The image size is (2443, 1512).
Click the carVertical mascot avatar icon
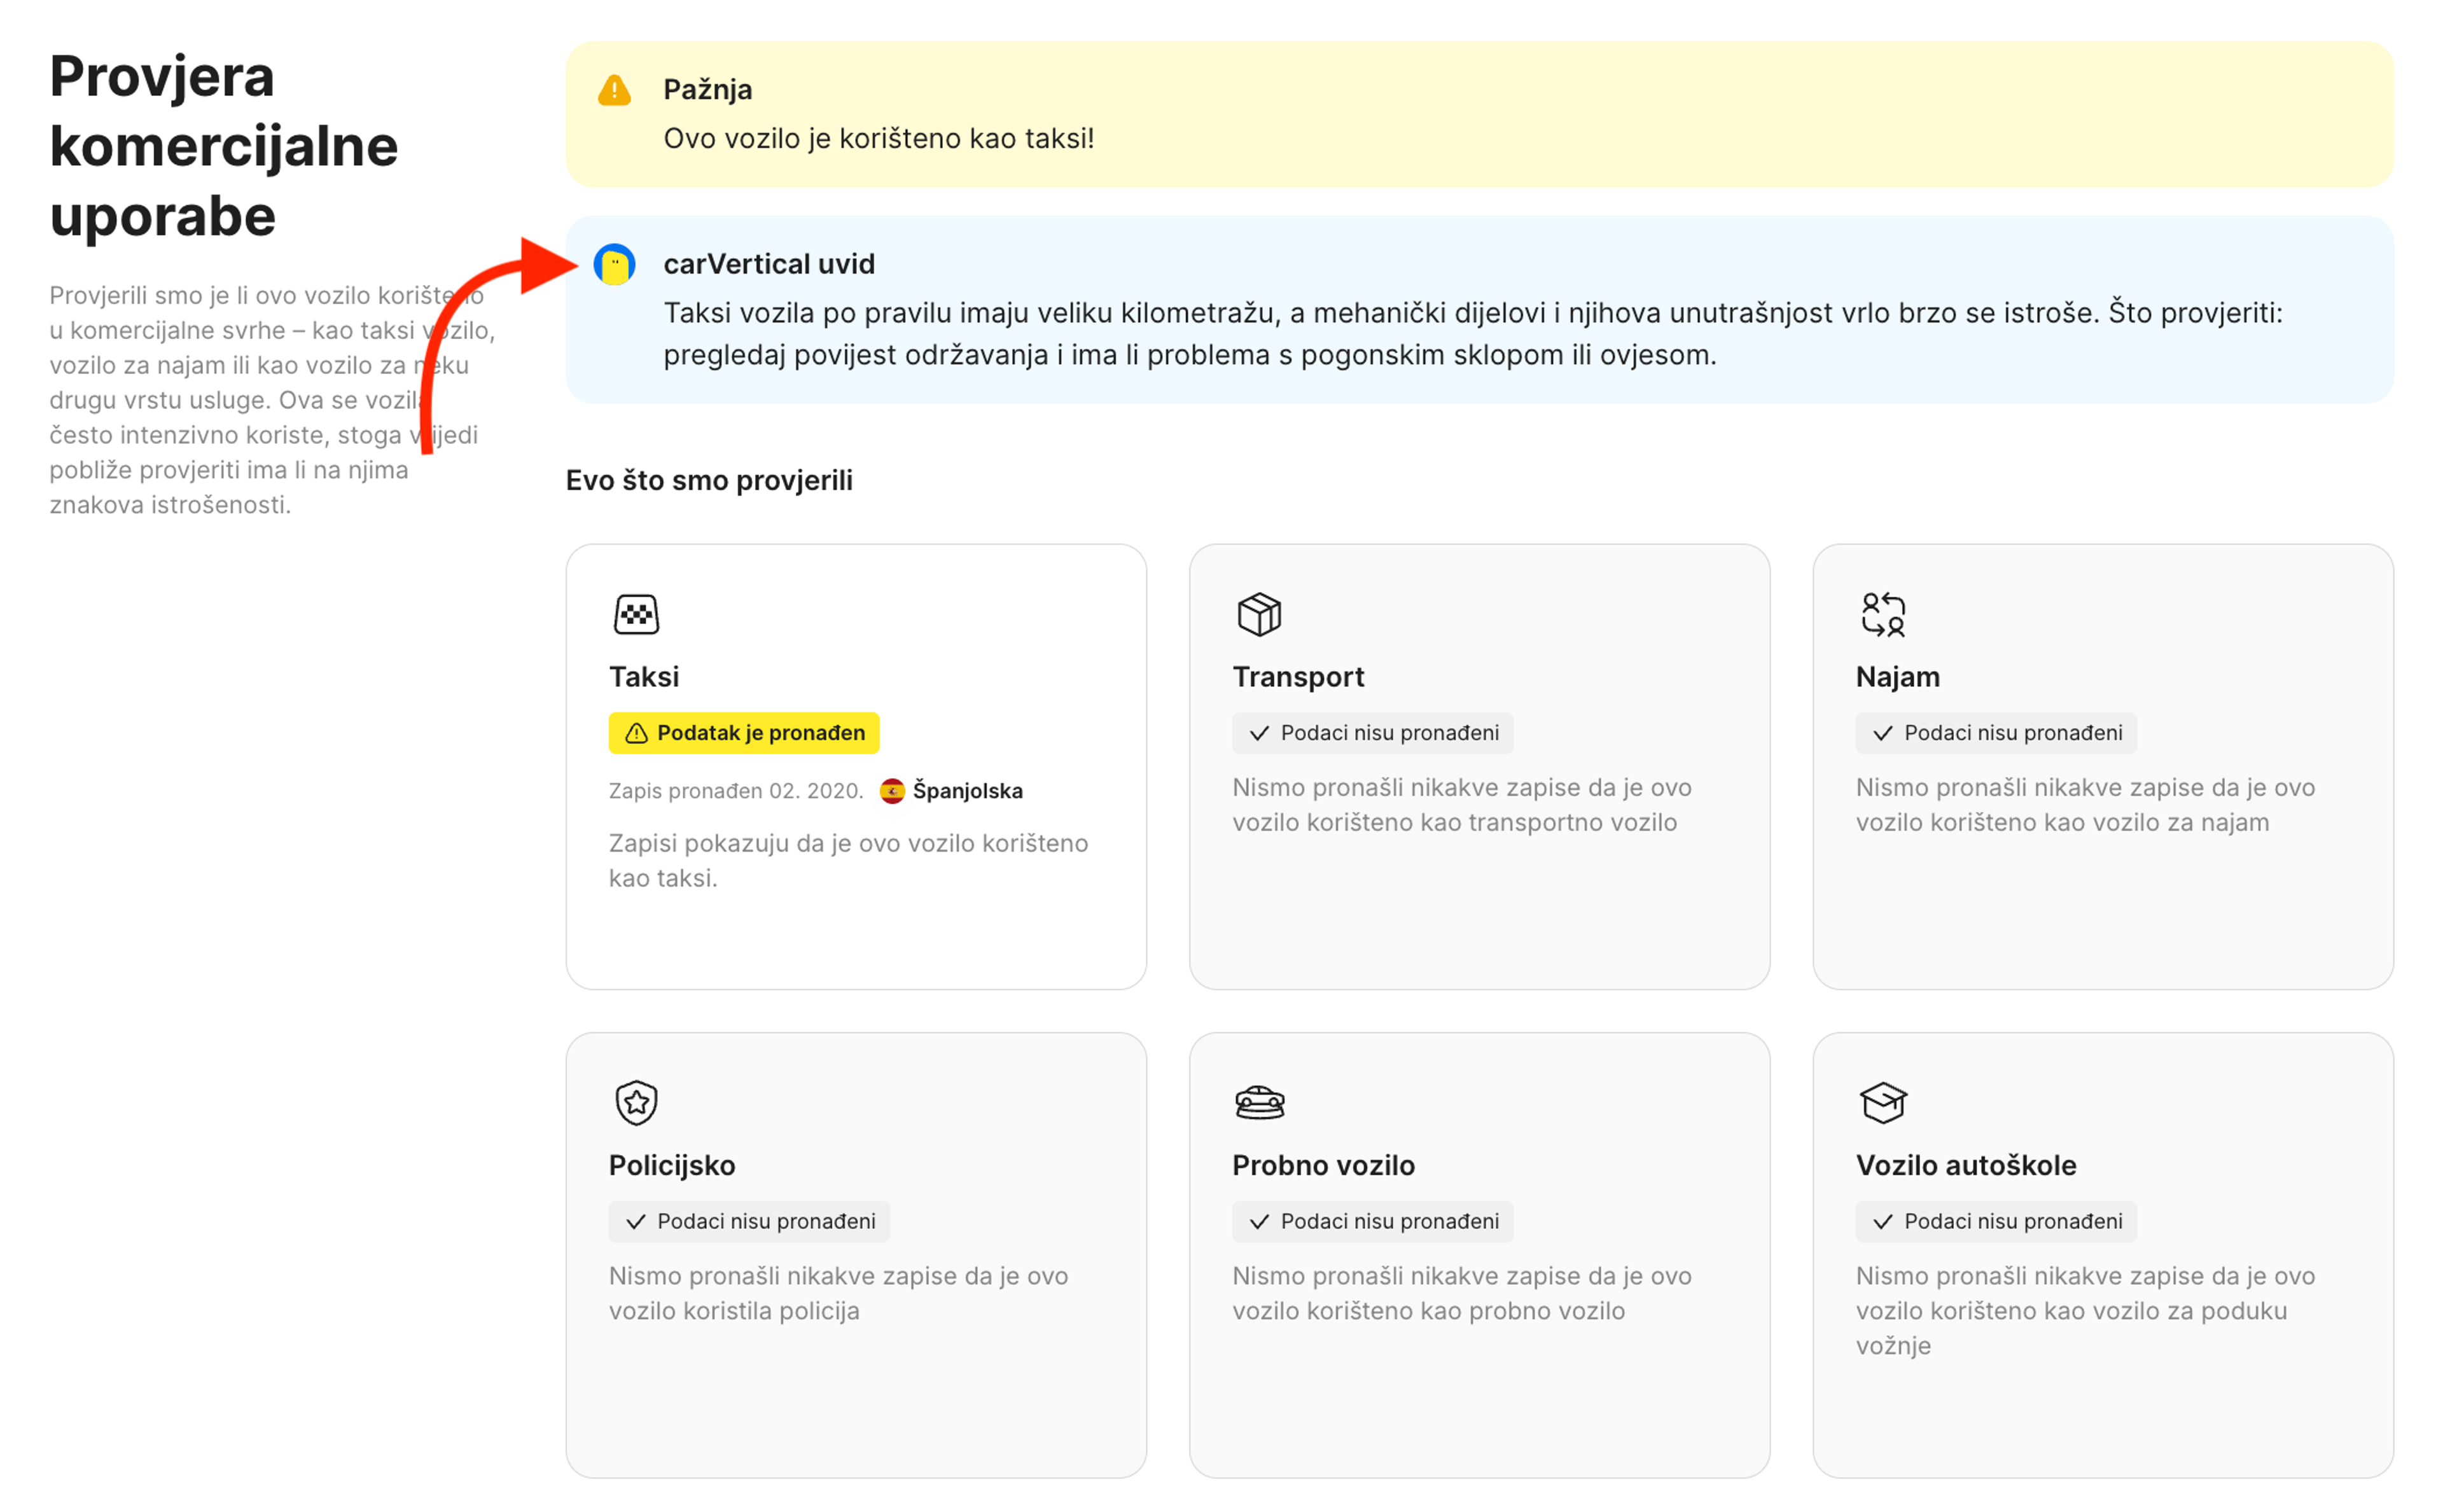[x=614, y=265]
